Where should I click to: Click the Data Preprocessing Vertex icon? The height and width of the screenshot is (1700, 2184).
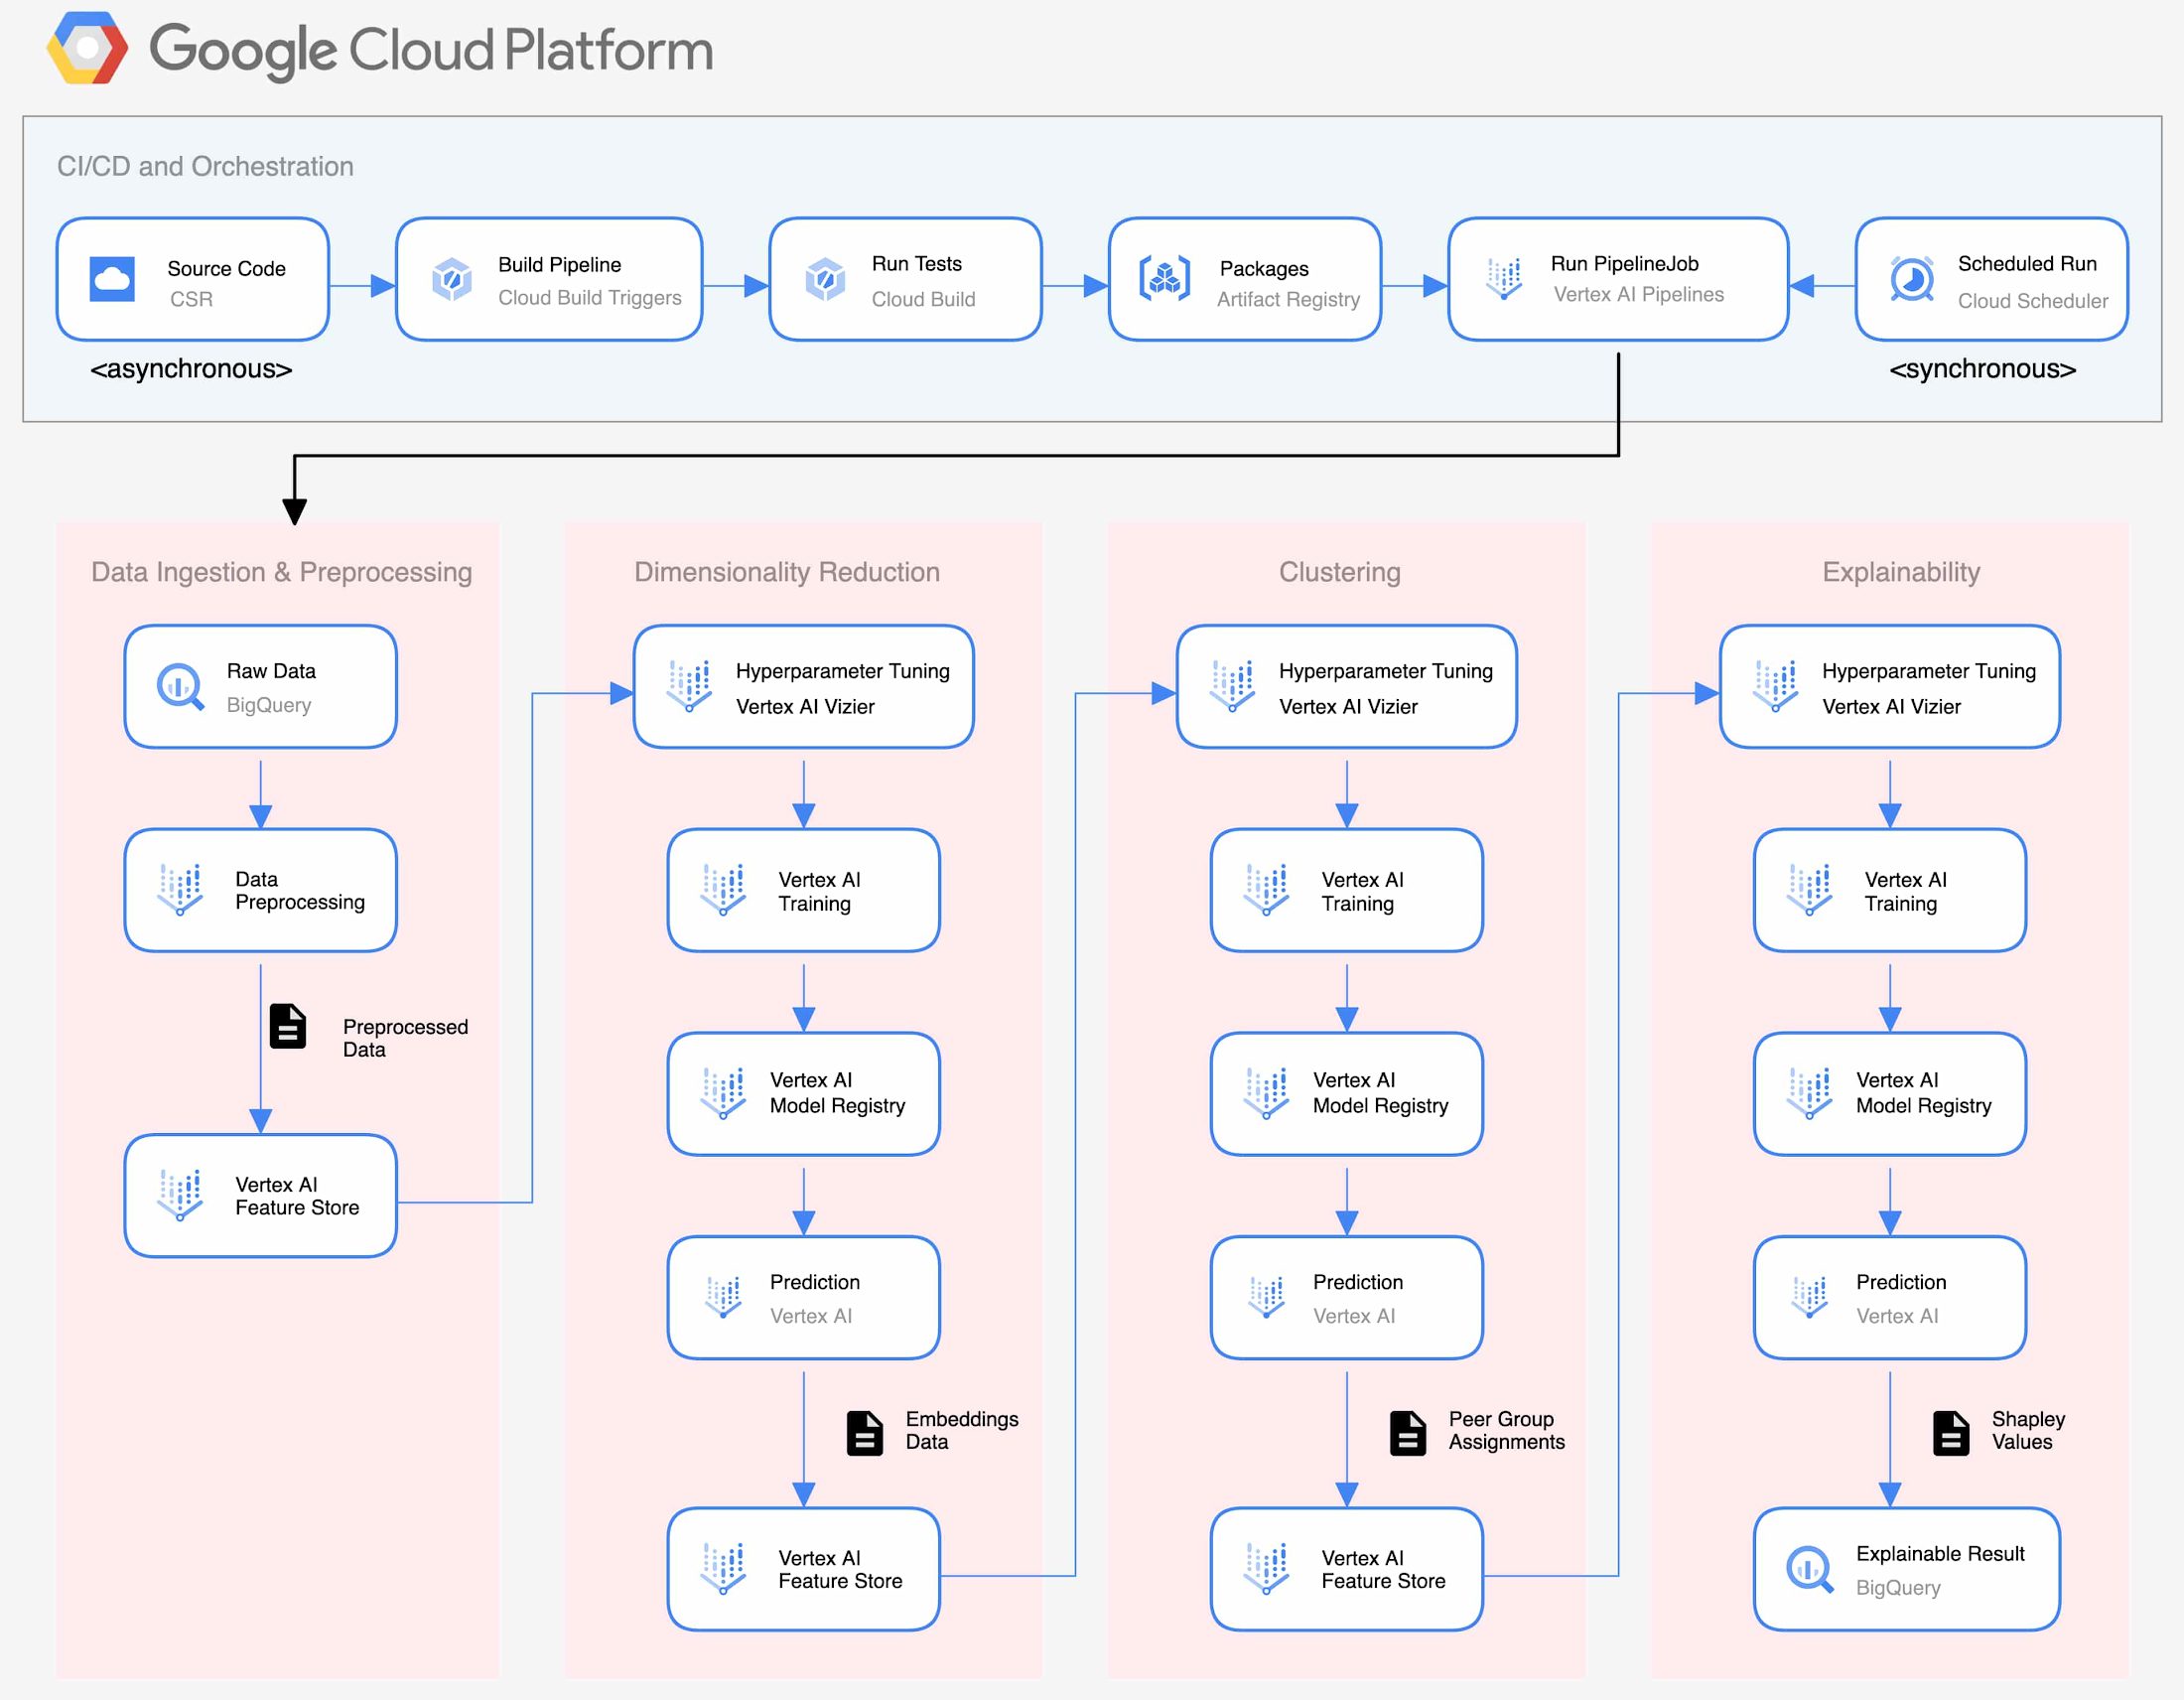click(x=180, y=890)
